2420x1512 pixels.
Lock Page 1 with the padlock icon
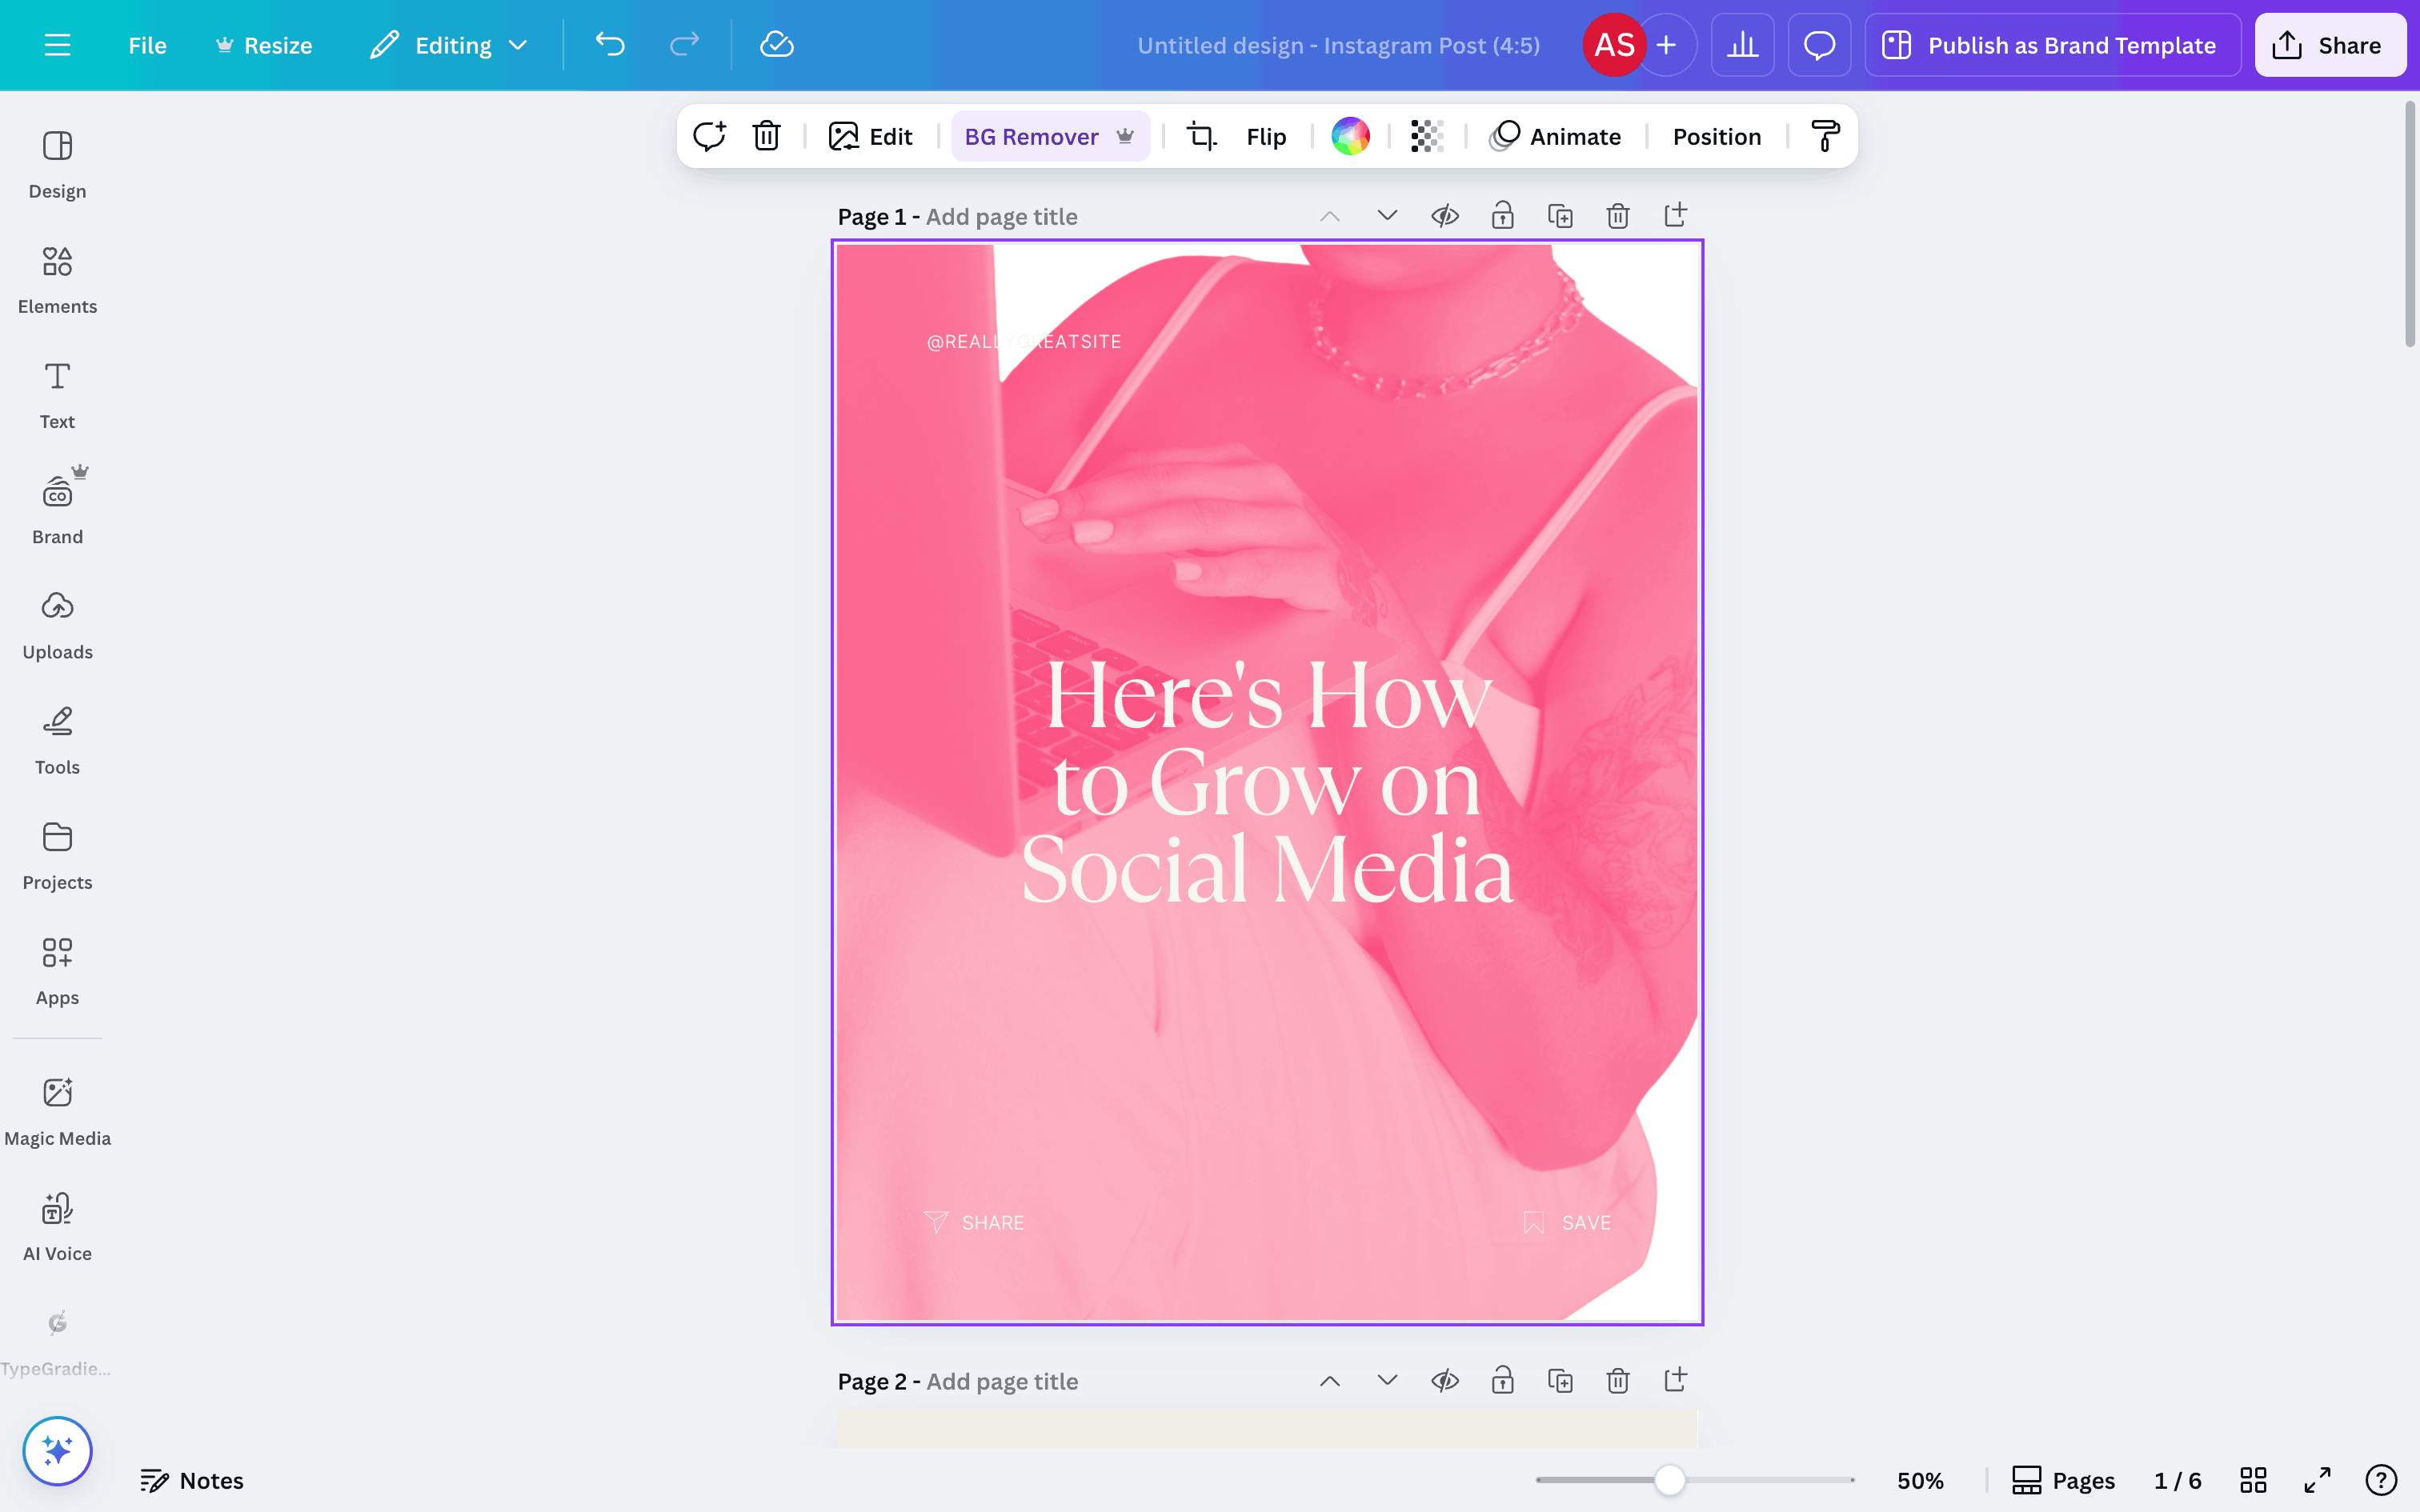pos(1502,216)
